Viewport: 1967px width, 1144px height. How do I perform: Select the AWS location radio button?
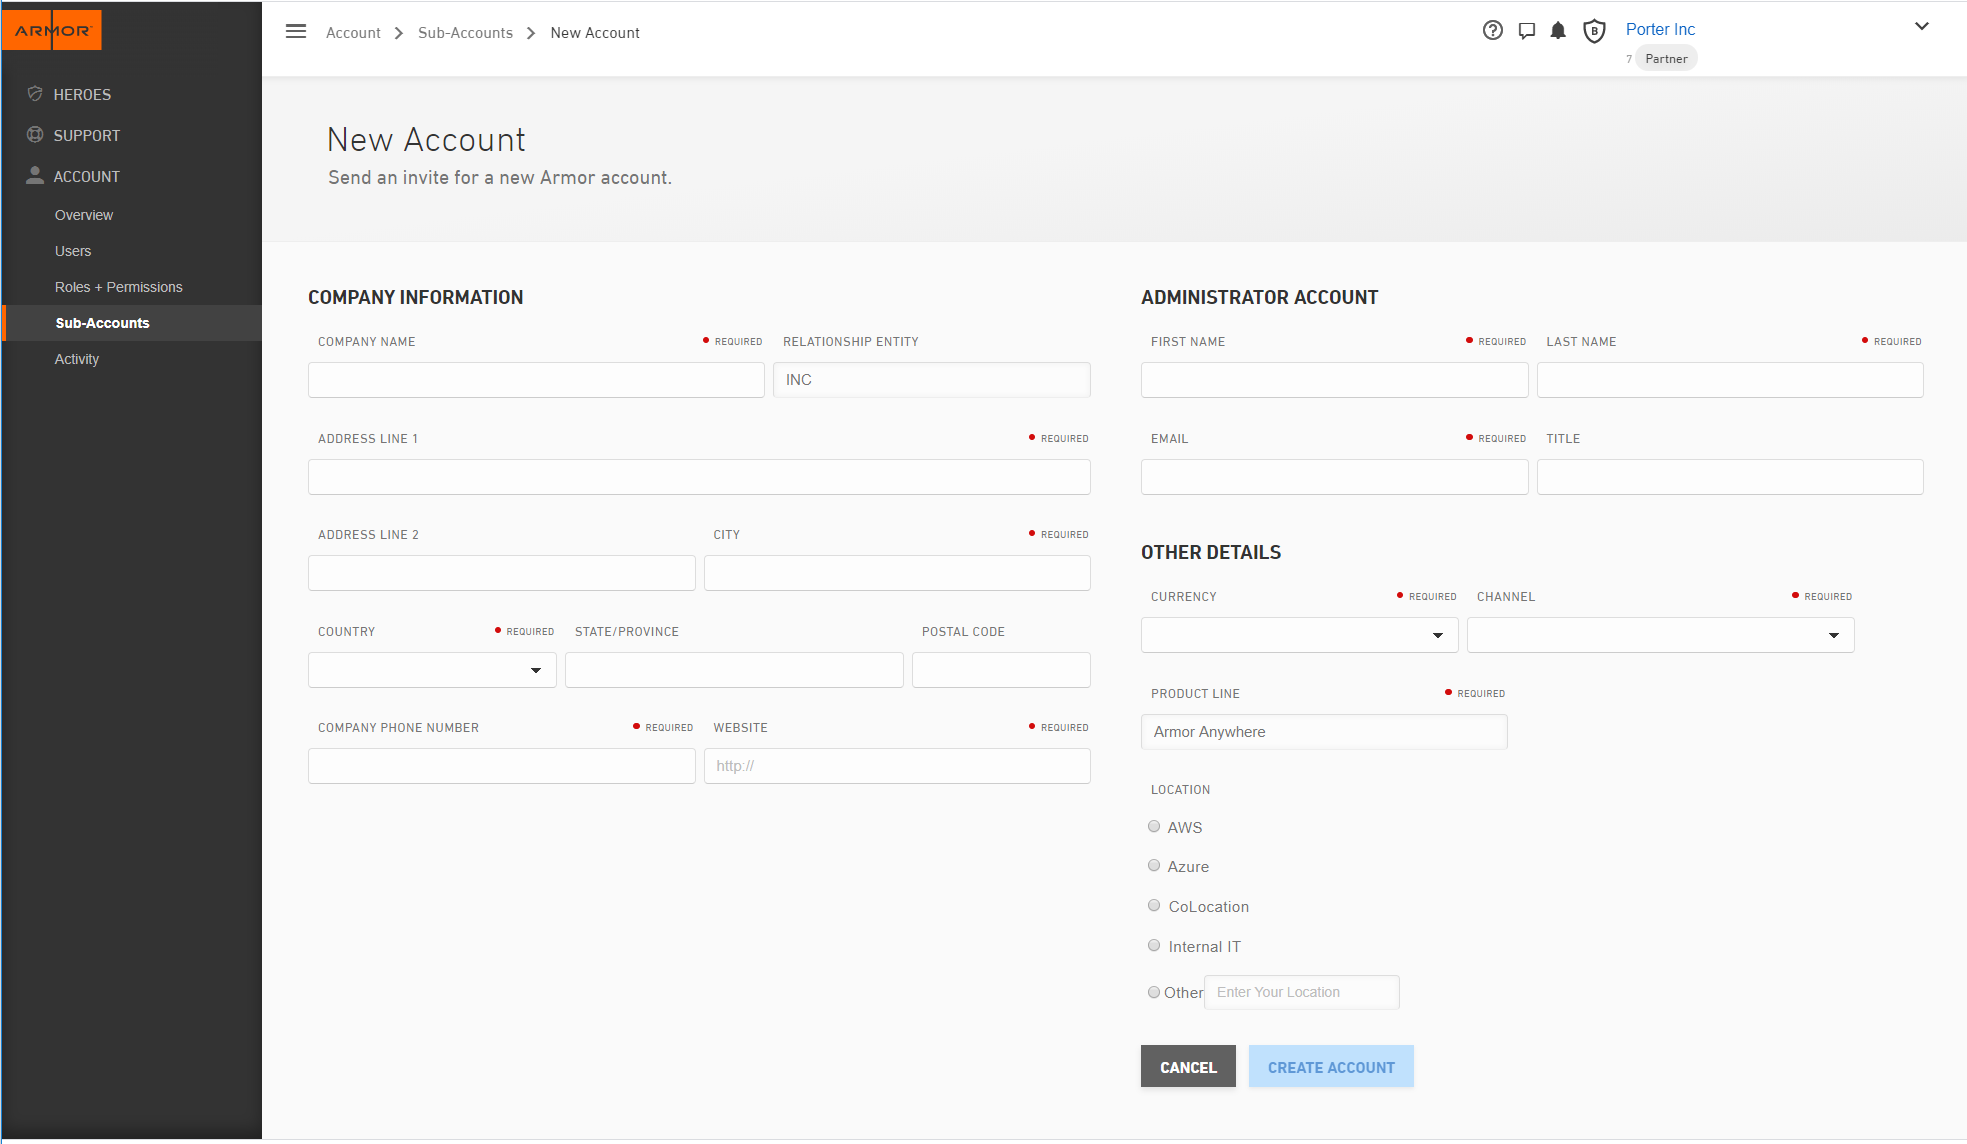pos(1154,826)
